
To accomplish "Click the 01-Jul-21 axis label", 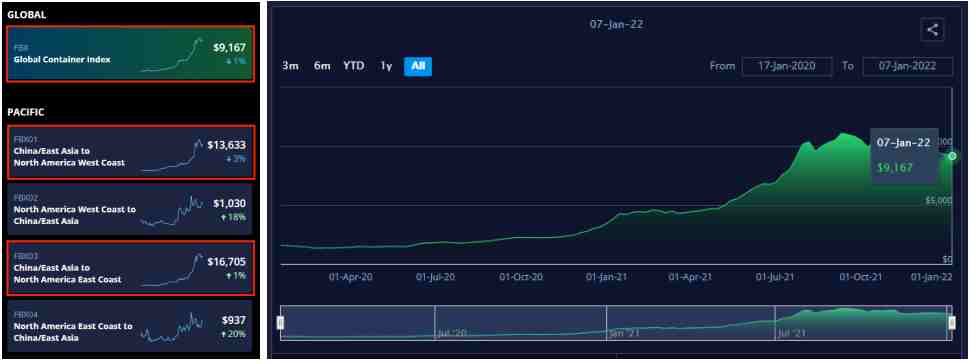I will [775, 277].
